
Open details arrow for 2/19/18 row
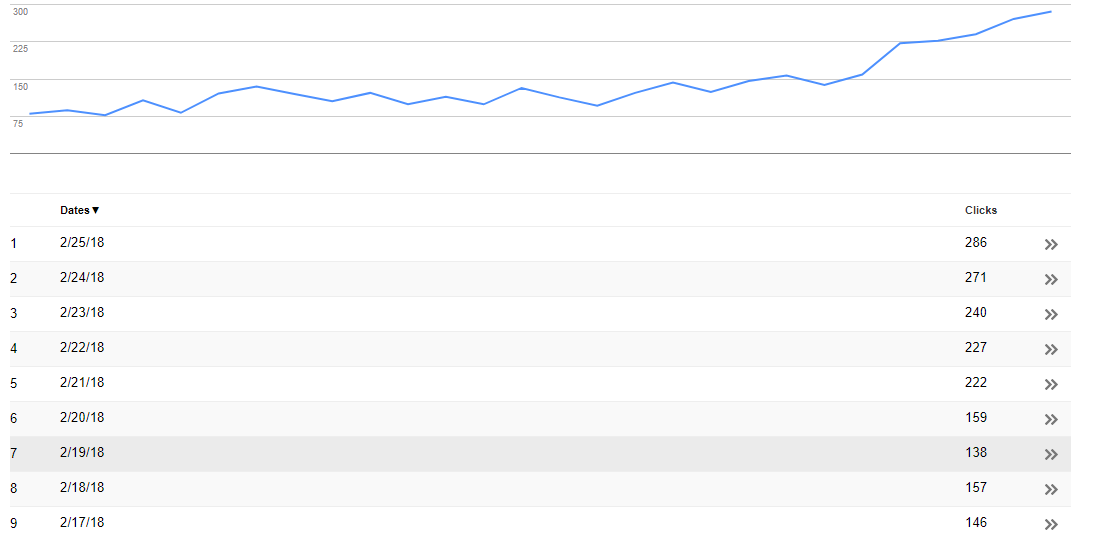click(1051, 454)
